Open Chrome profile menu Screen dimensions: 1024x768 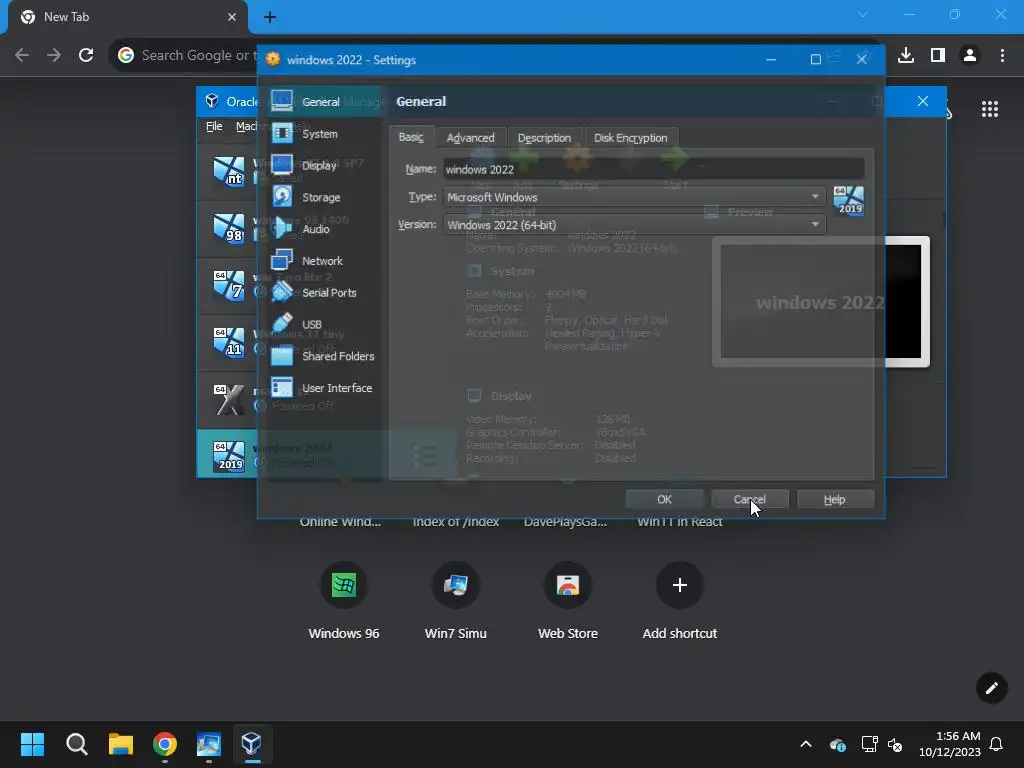(970, 56)
